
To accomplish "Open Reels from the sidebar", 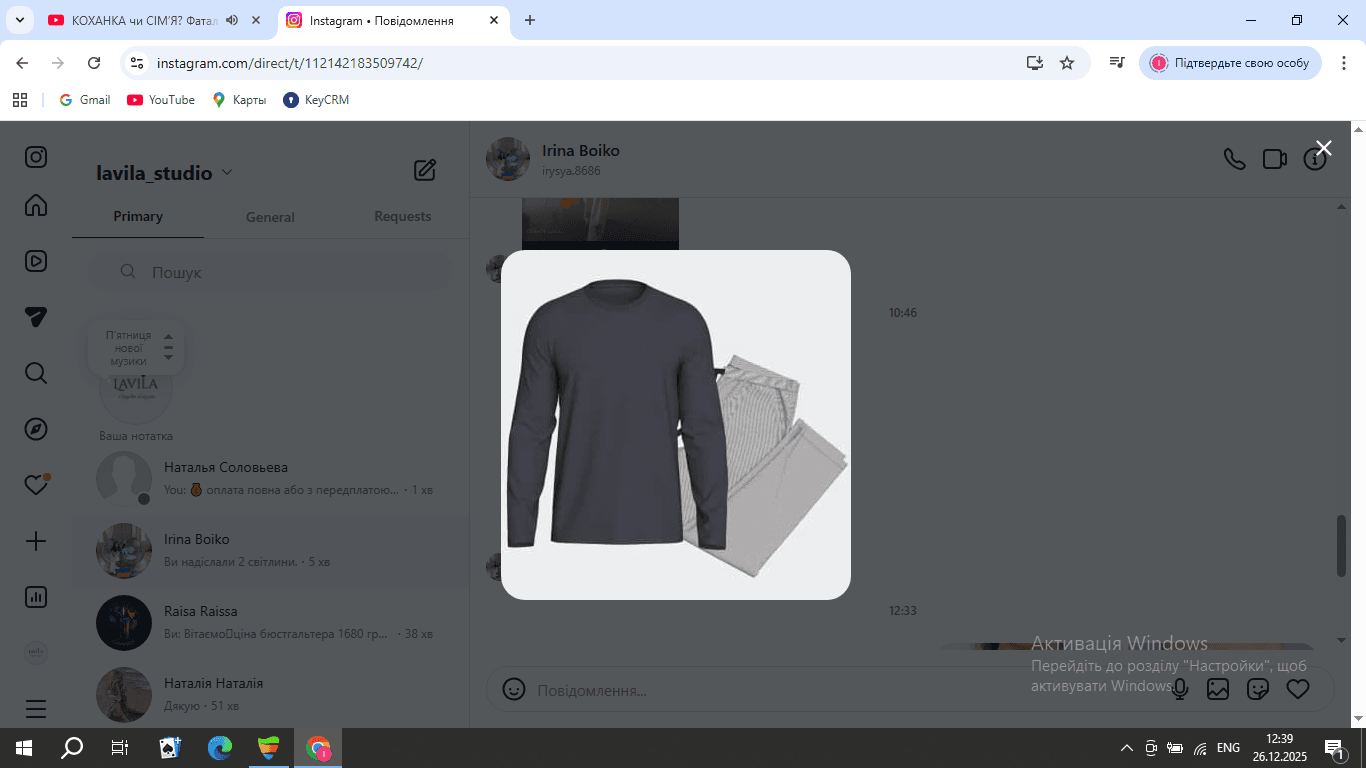I will point(36,261).
